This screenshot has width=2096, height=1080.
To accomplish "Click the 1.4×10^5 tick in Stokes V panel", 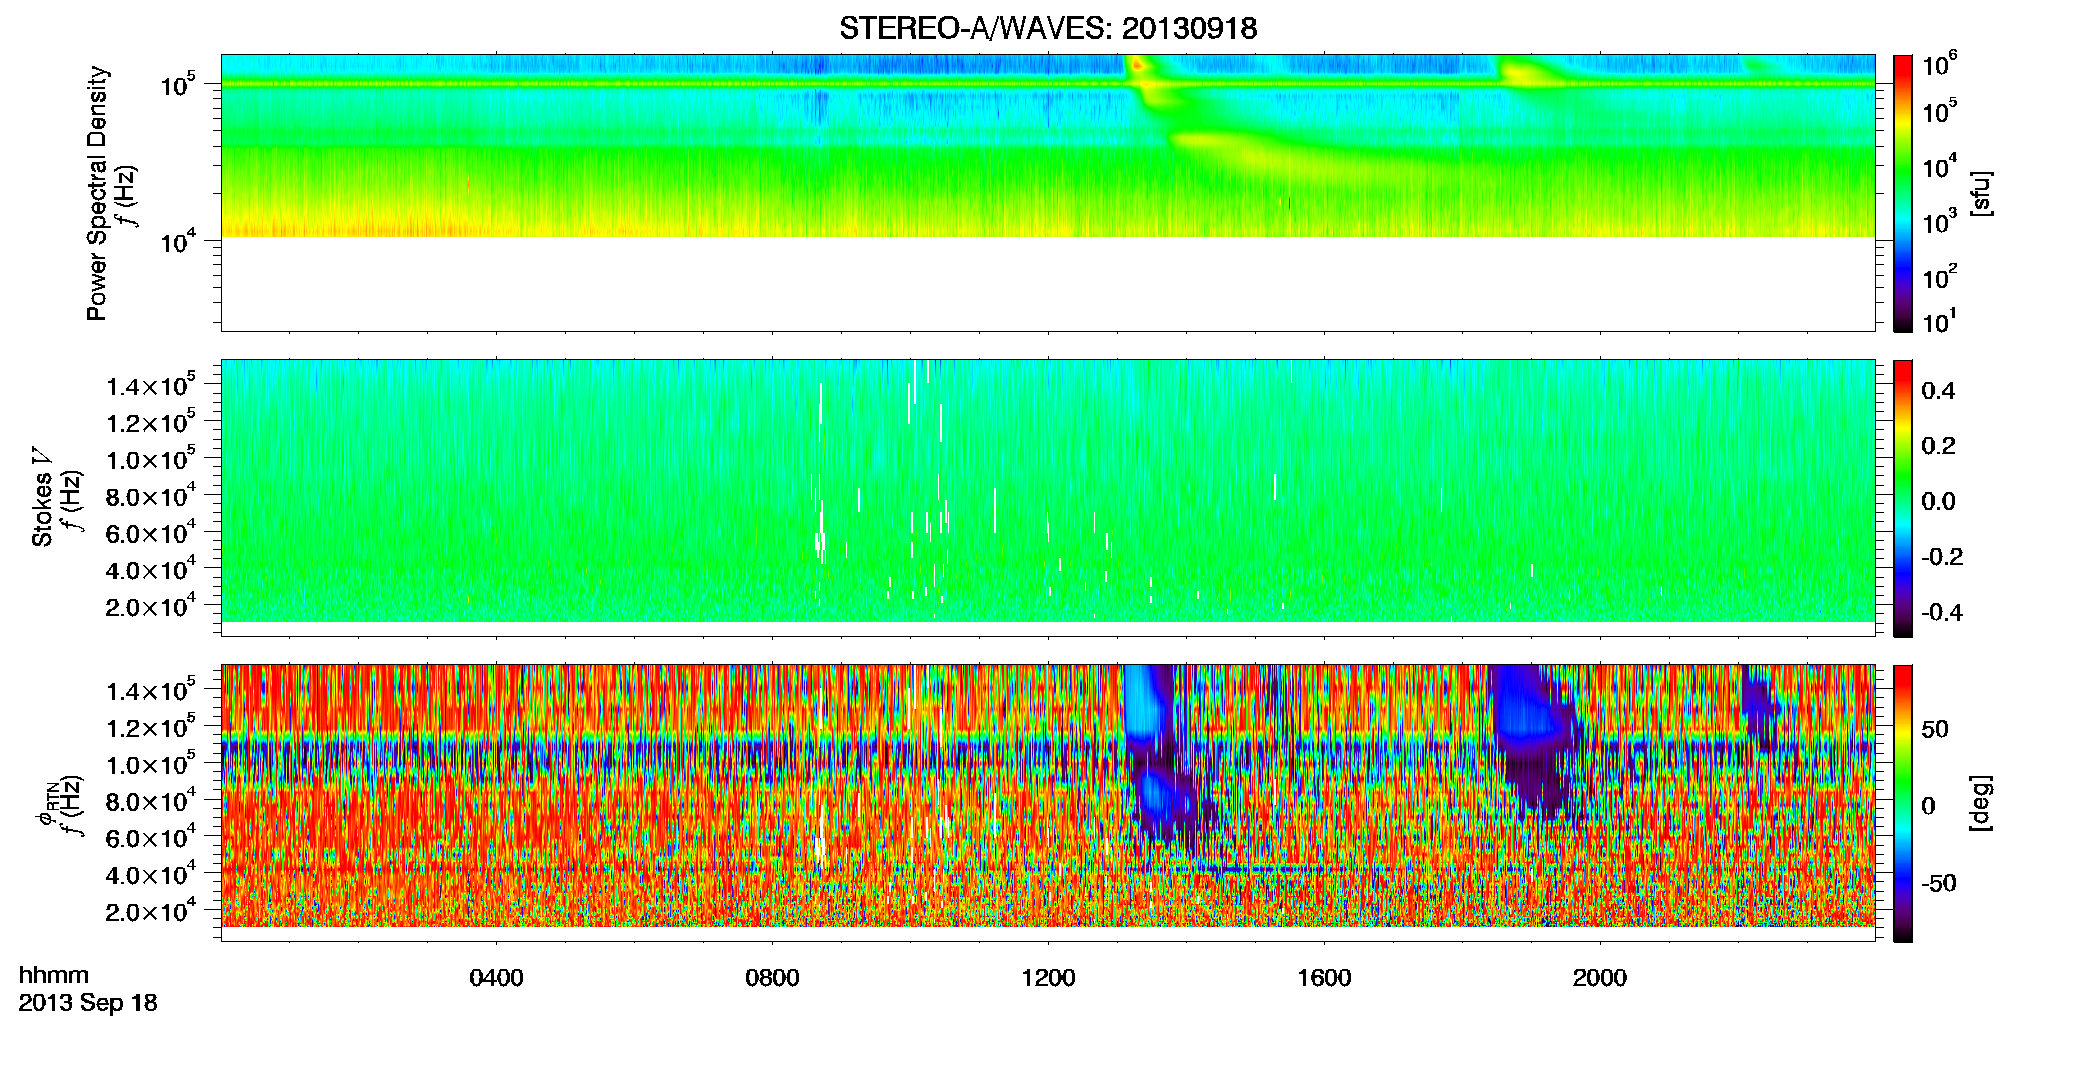I will (151, 385).
